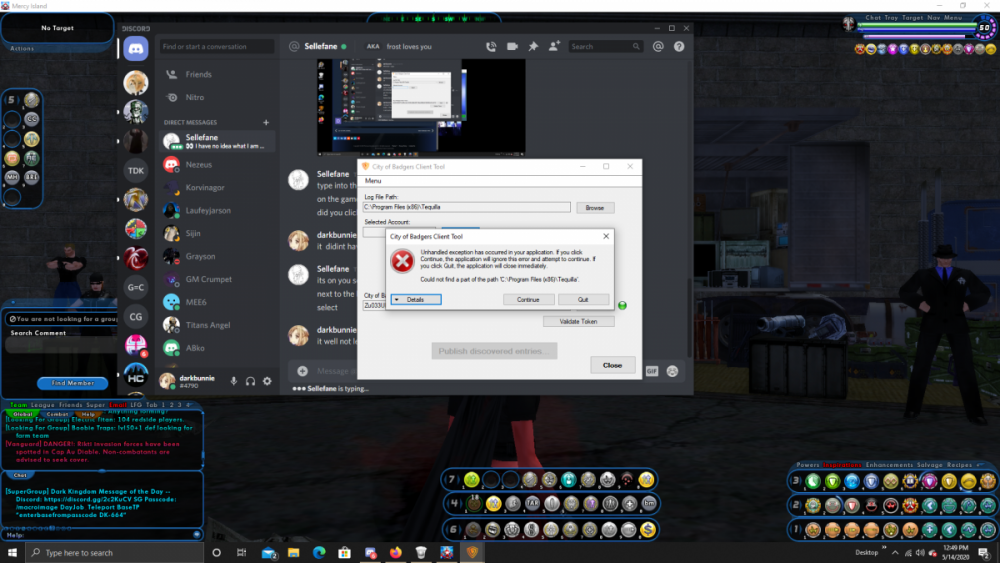This screenshot has height=563, width=1000.
Task: Deafen audio with headphones icon
Action: (x=251, y=381)
